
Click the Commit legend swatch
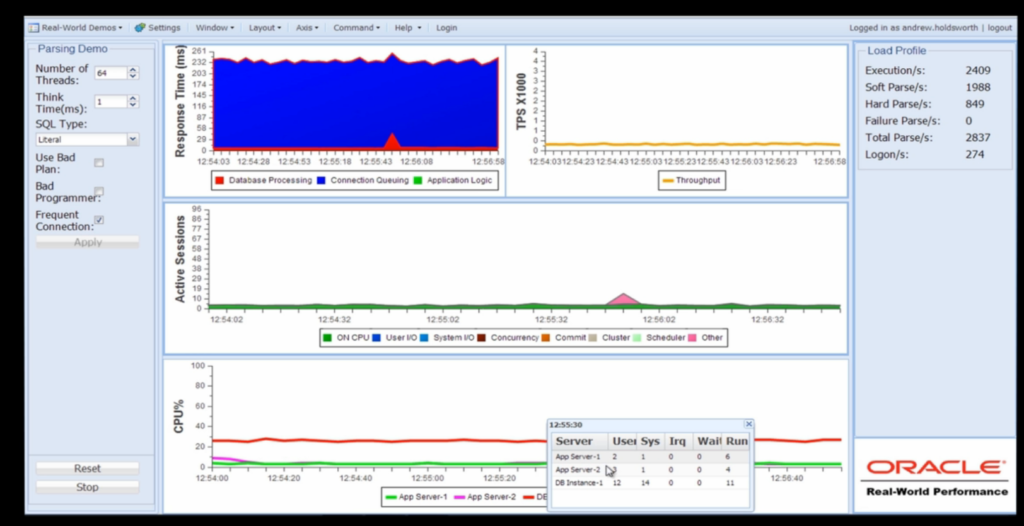click(x=545, y=338)
